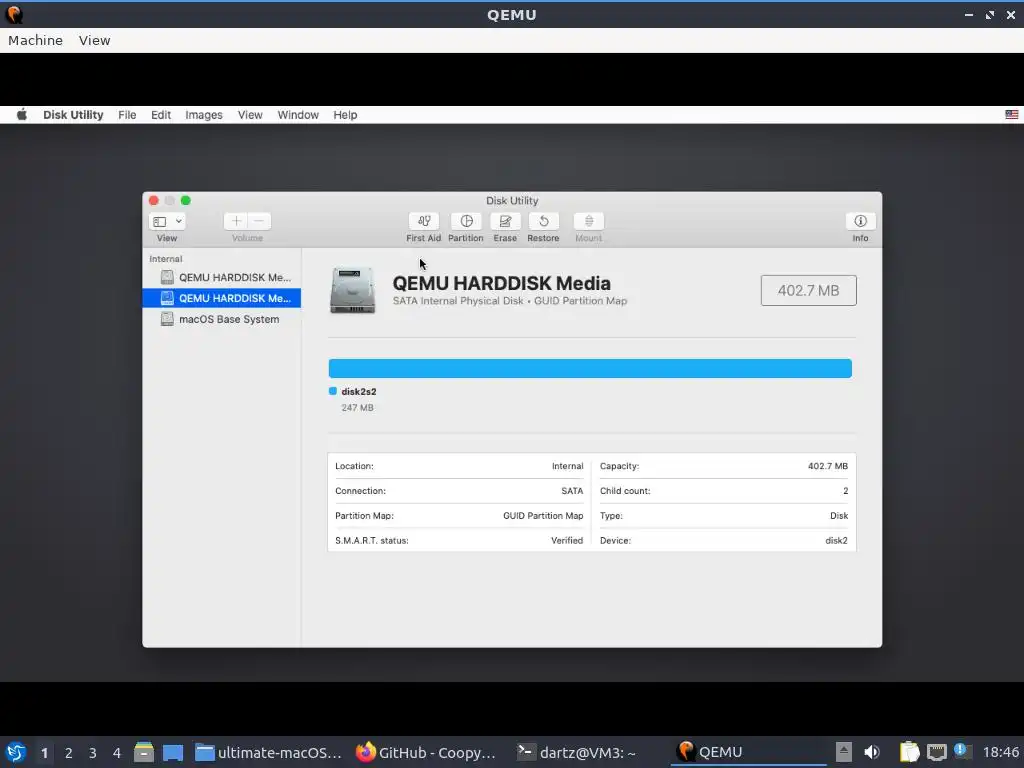1024x768 pixels.
Task: Click the volume speaker tray icon
Action: pos(871,752)
